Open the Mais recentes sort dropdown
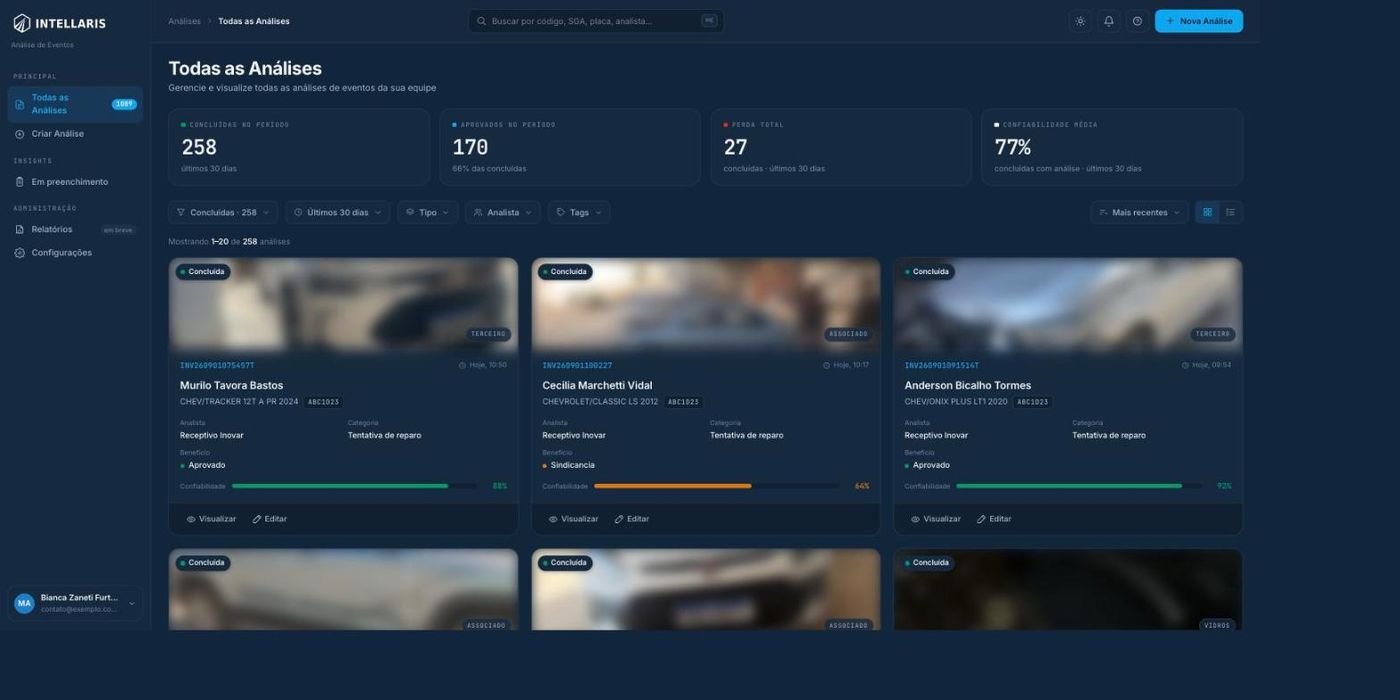Viewport: 1400px width, 700px height. click(1140, 212)
